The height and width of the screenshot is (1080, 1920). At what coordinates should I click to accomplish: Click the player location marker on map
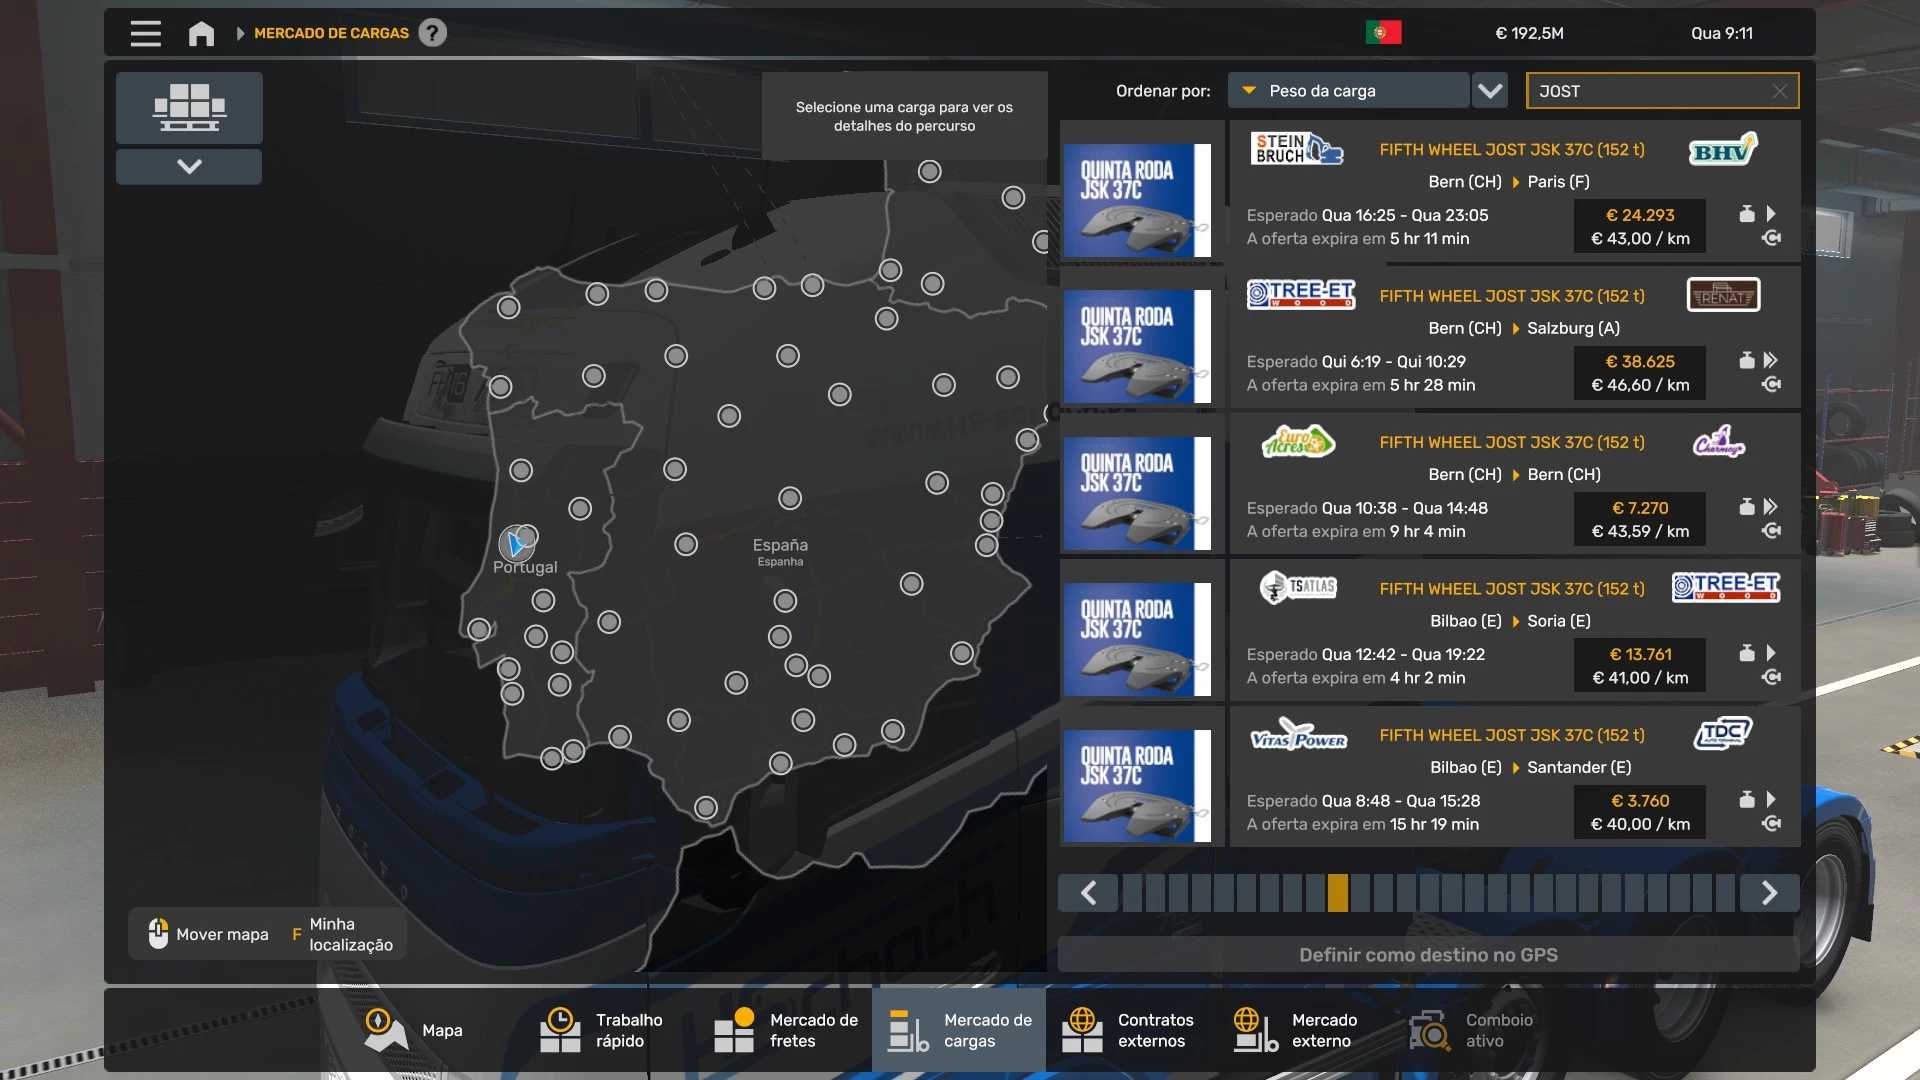(516, 544)
